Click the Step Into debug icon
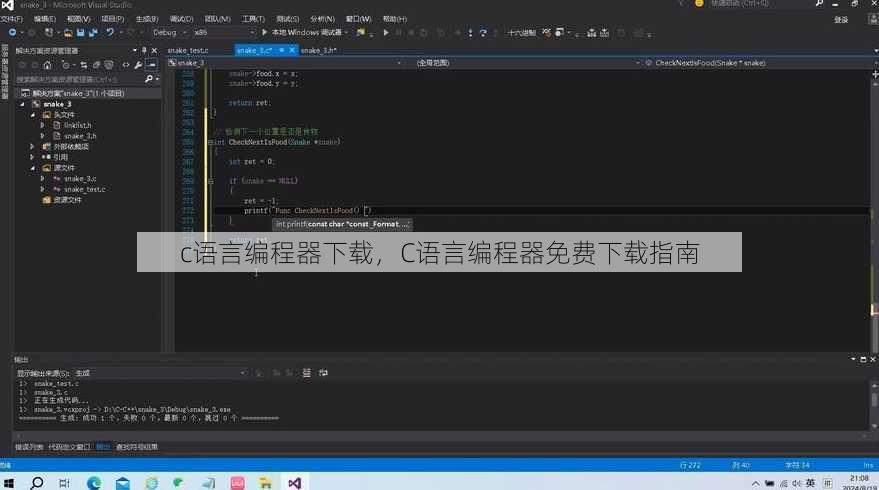Viewport: 879px width, 490px height. click(470, 33)
